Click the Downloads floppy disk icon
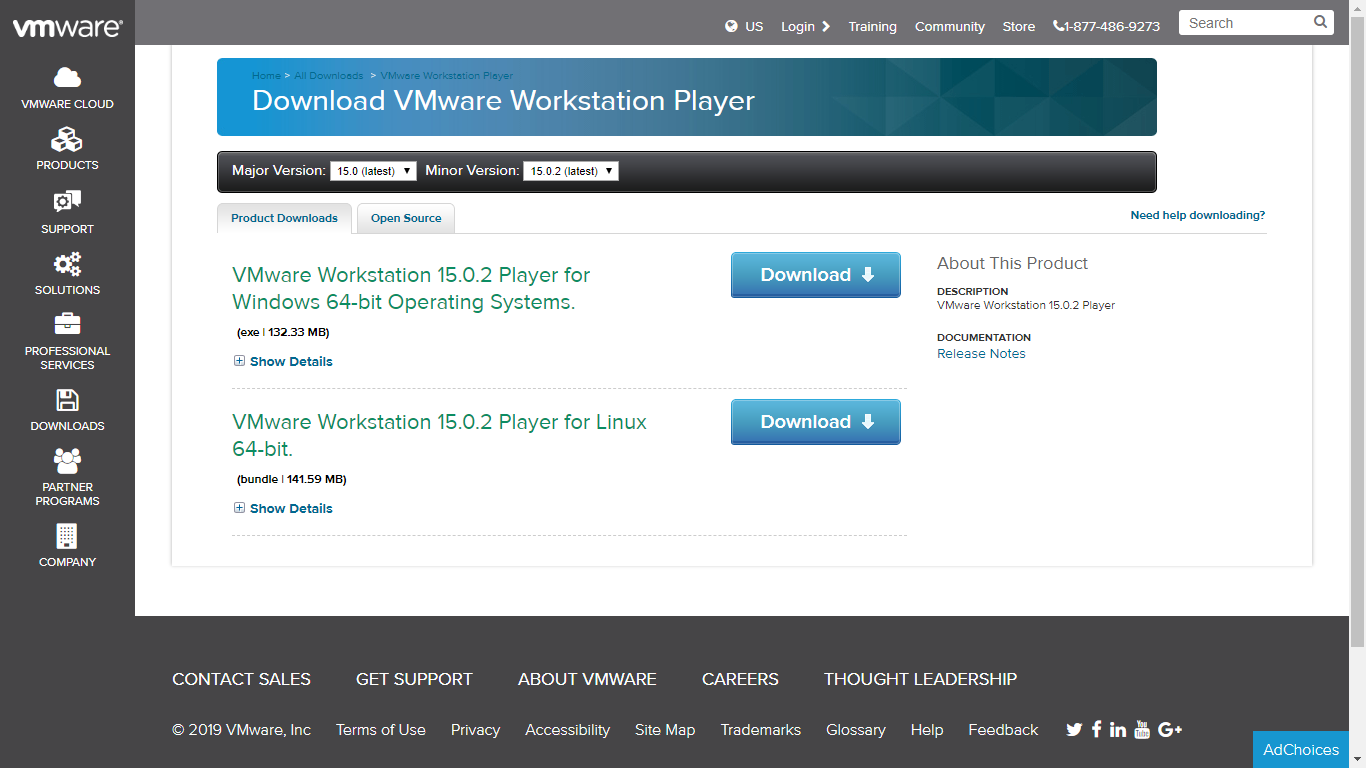The image size is (1366, 768). click(67, 400)
